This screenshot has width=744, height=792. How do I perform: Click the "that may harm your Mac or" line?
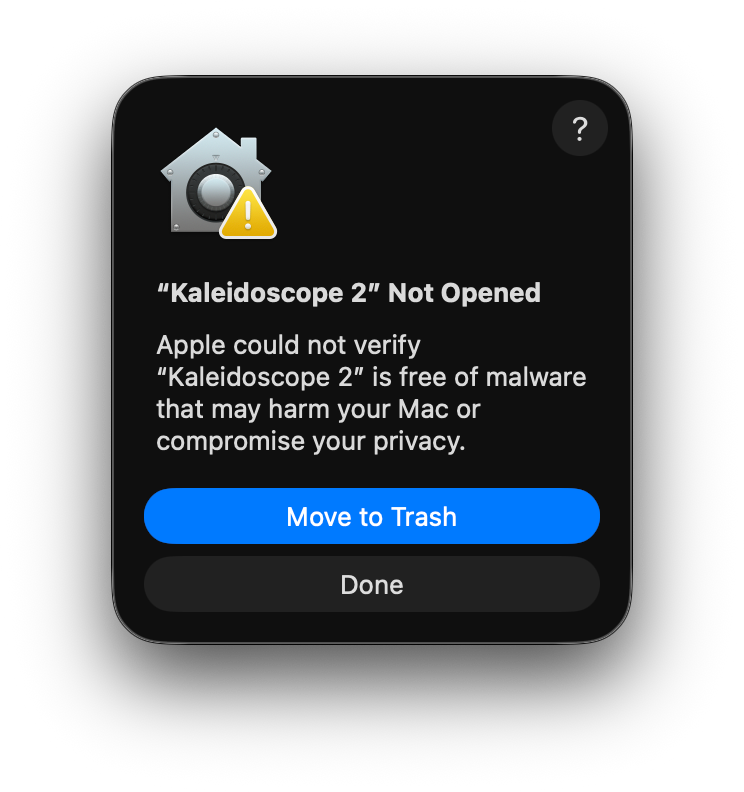318,409
